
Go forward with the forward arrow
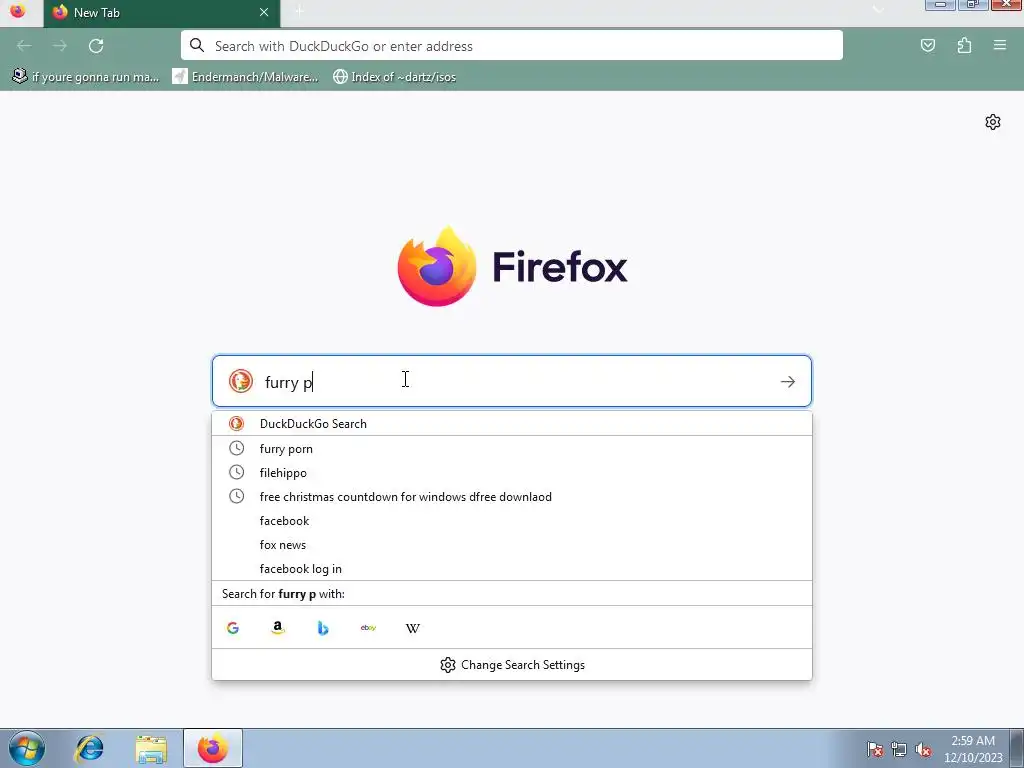tap(60, 46)
